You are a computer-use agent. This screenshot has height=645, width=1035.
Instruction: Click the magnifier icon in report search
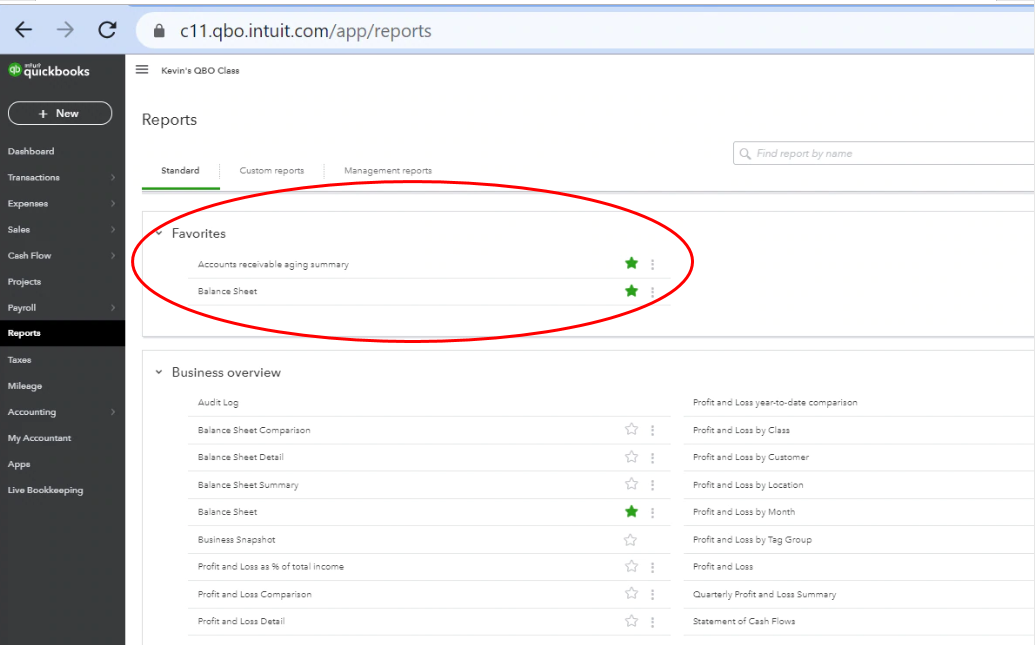pos(745,154)
